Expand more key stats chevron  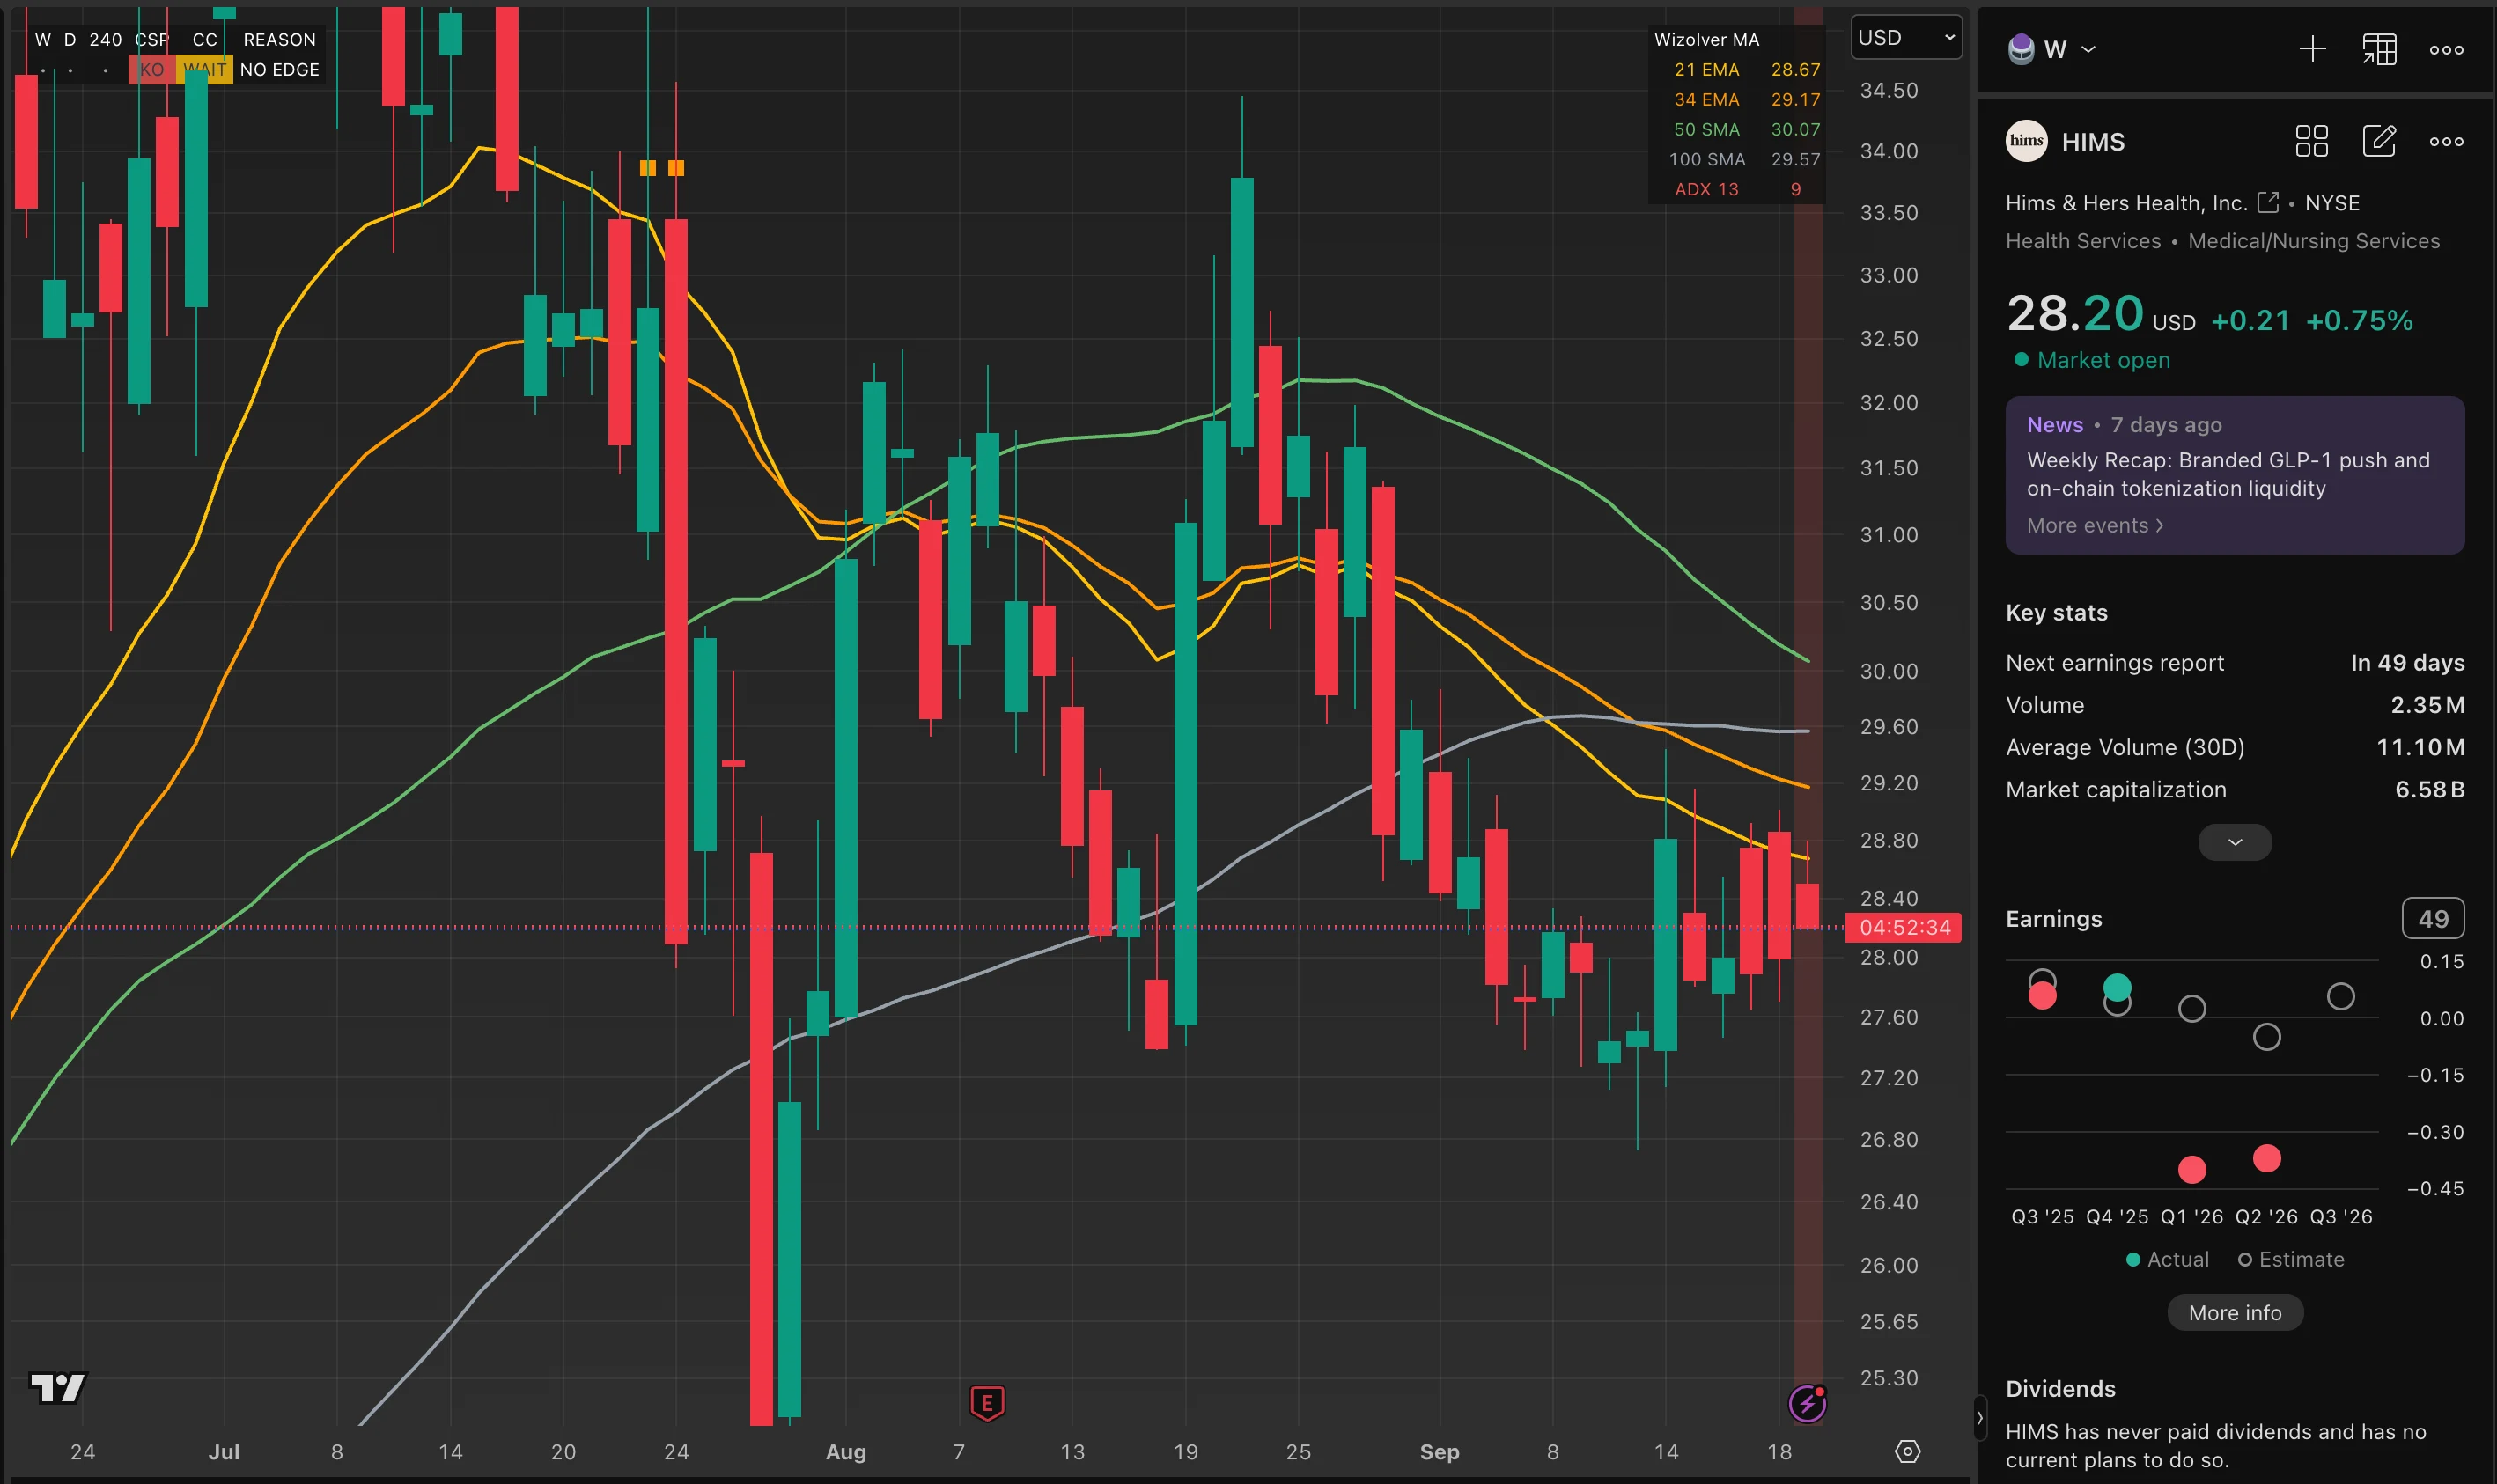pyautogui.click(x=2234, y=842)
